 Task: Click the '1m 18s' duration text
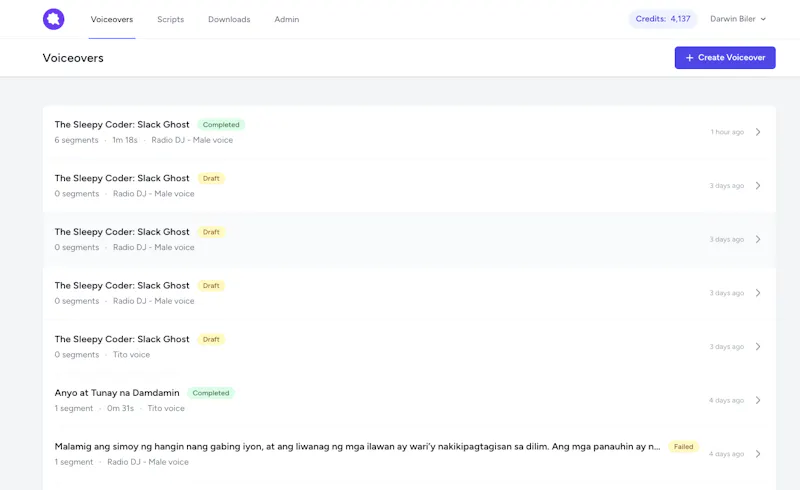coord(125,140)
